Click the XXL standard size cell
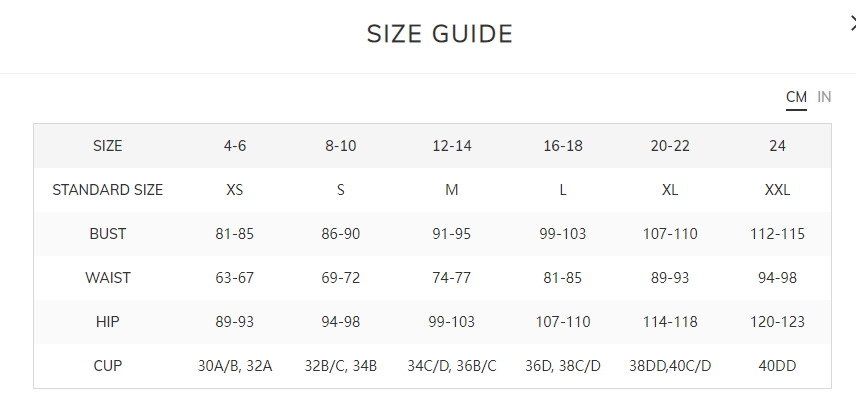This screenshot has width=856, height=416. [x=777, y=190]
